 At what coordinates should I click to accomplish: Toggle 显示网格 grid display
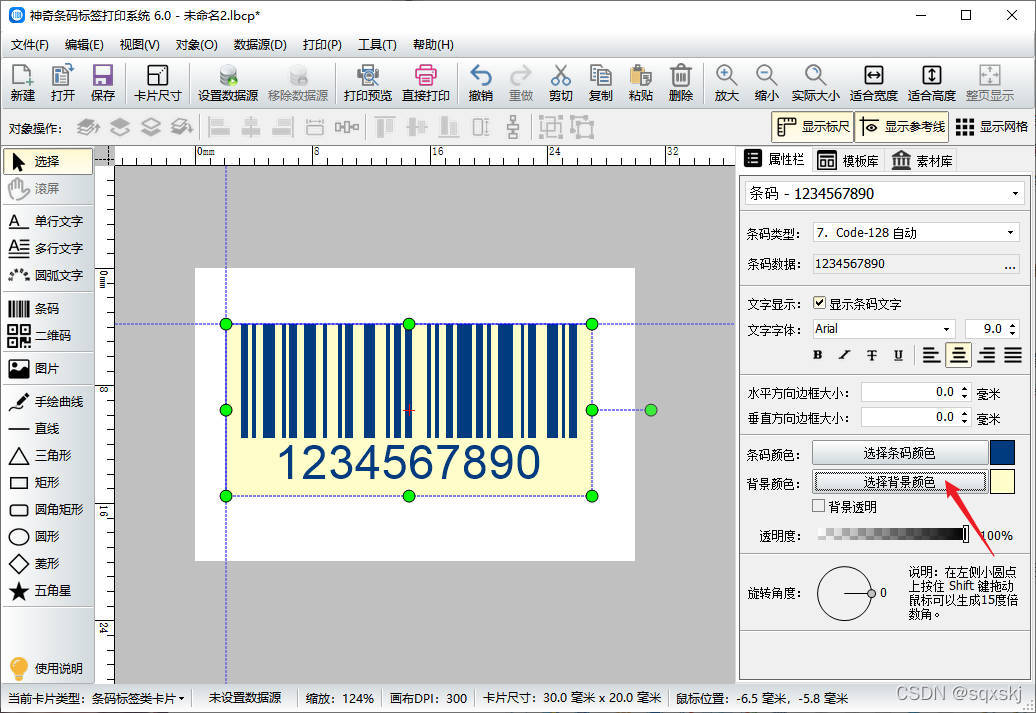tap(992, 126)
